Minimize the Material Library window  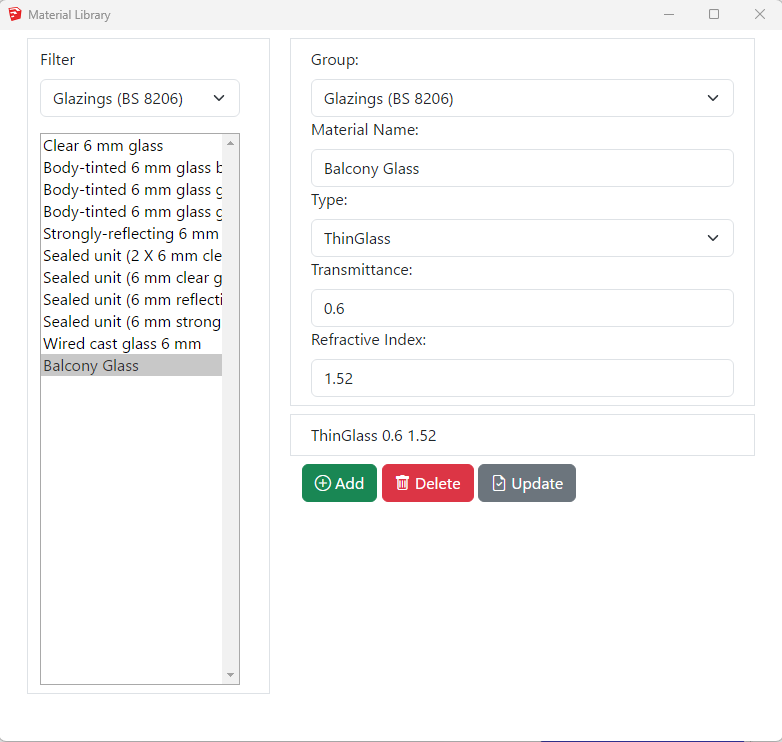[x=668, y=14]
